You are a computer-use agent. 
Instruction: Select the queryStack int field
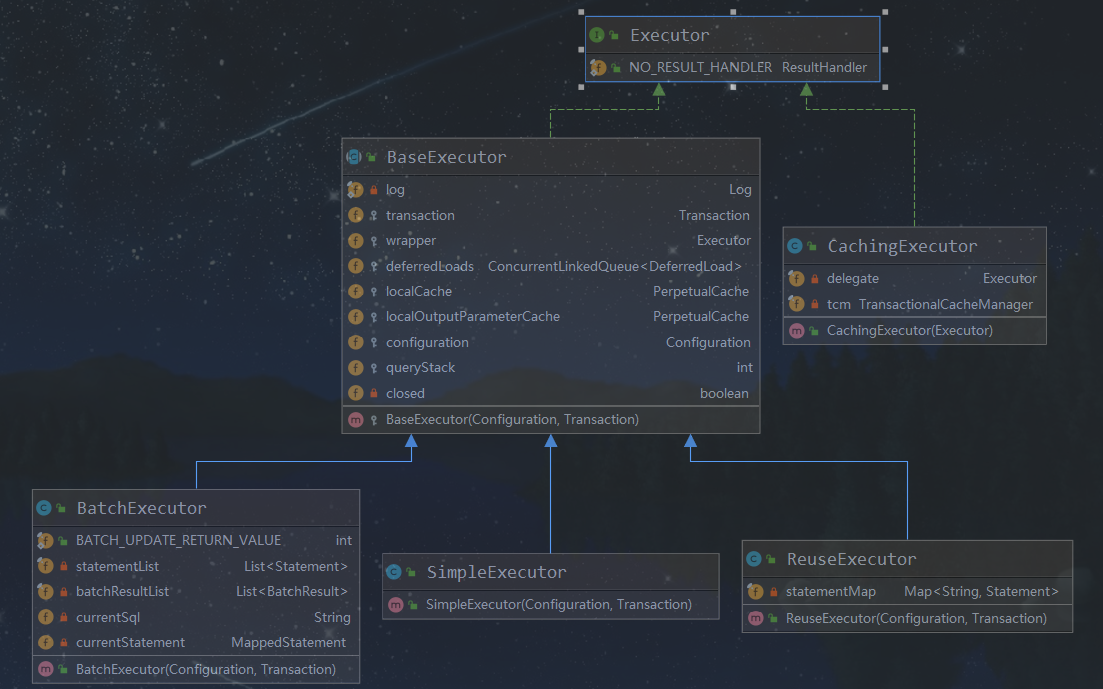coord(420,367)
